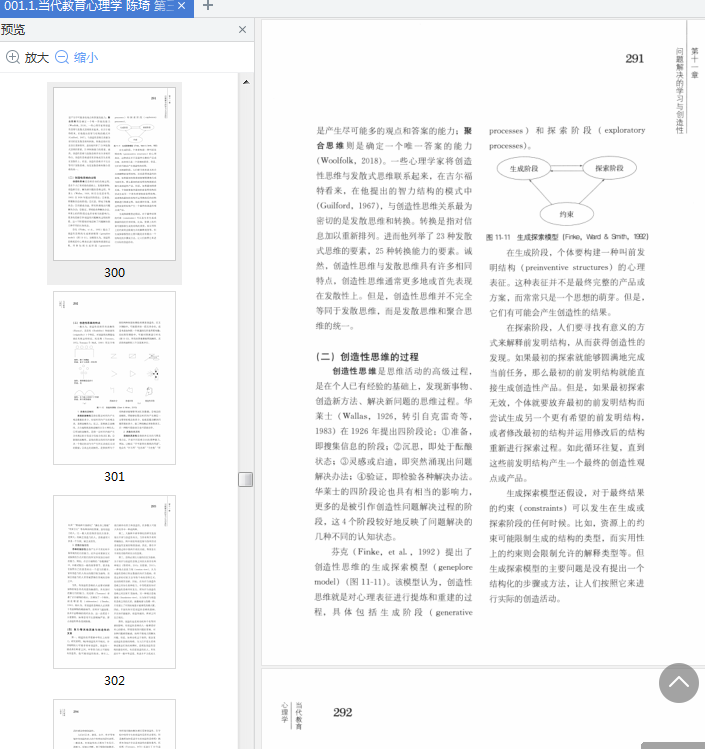Click the 预览 panel title
This screenshot has height=749, width=705.
[13, 30]
